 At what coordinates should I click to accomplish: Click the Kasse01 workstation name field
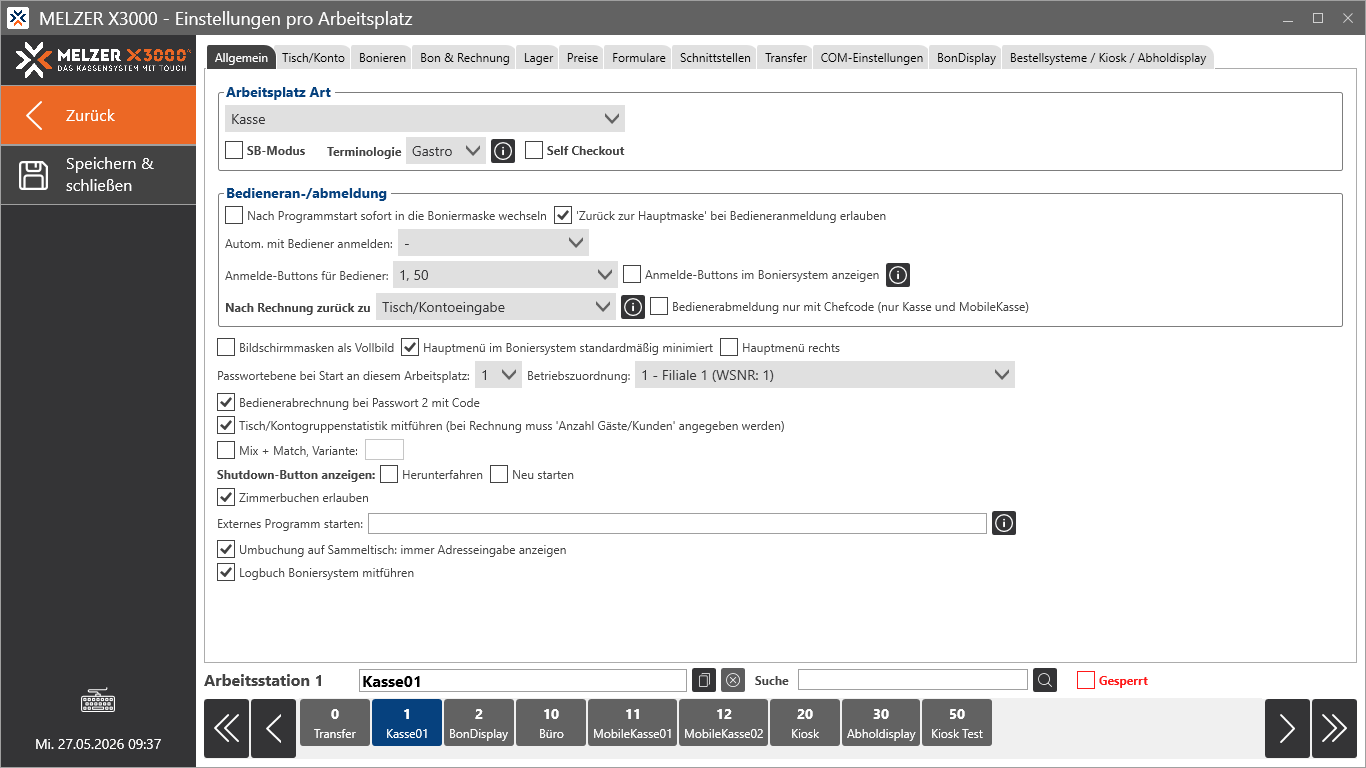(523, 681)
